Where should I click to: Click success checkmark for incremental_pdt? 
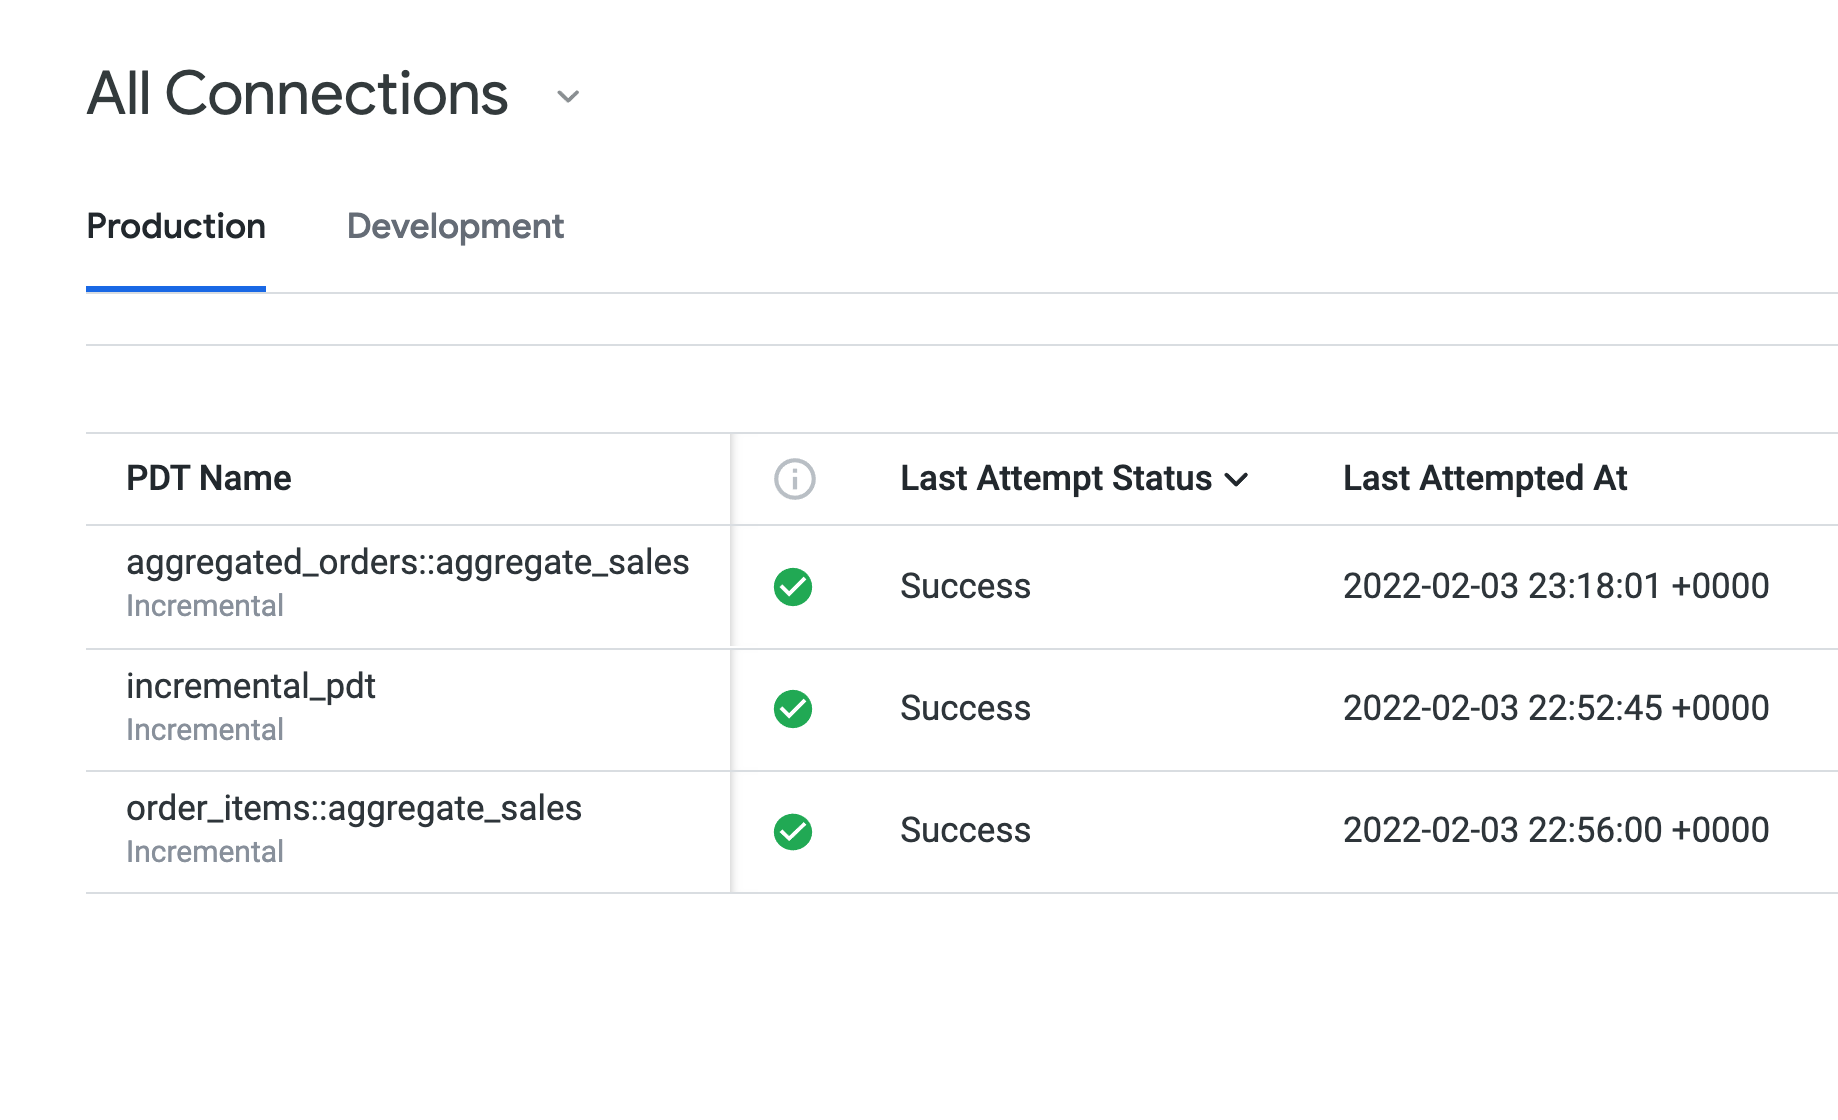pyautogui.click(x=793, y=709)
